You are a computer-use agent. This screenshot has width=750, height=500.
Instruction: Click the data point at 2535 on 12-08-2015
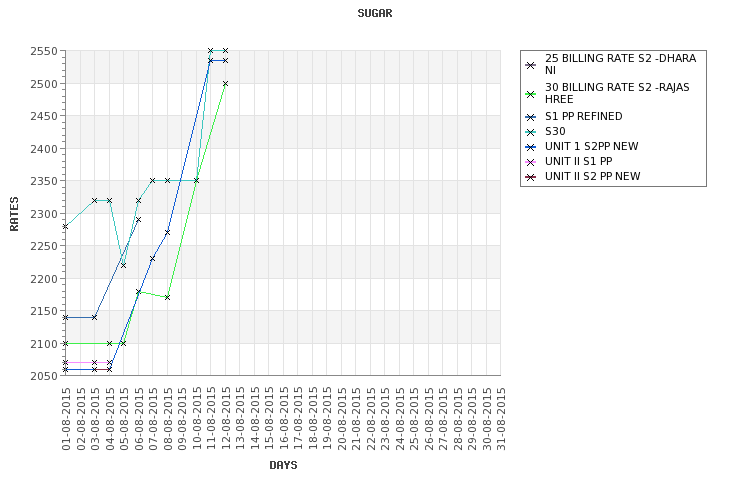(x=225, y=61)
